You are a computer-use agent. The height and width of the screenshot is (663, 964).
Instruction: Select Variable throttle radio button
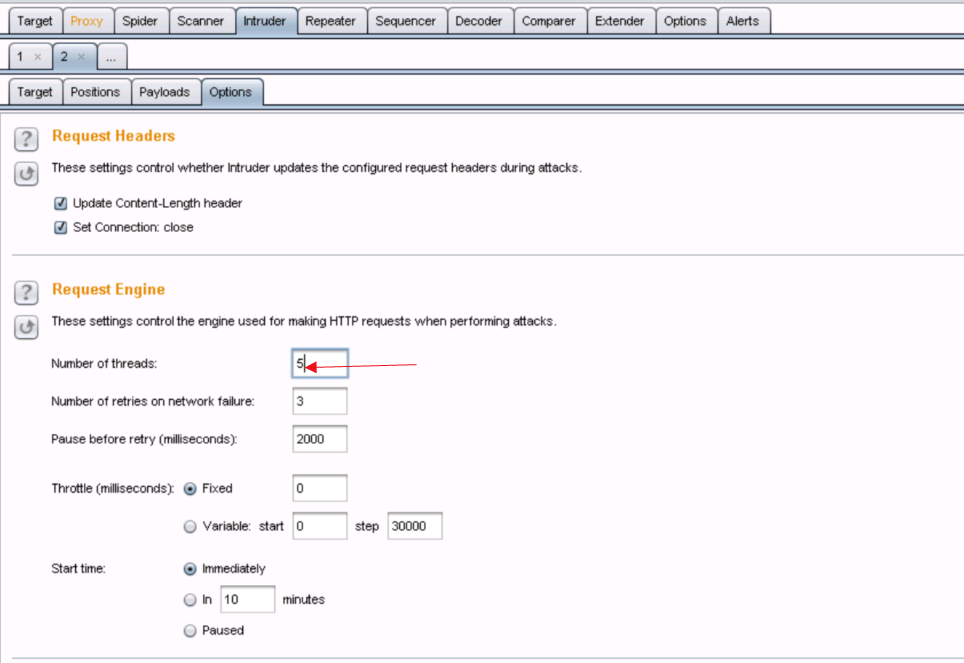[x=190, y=526]
